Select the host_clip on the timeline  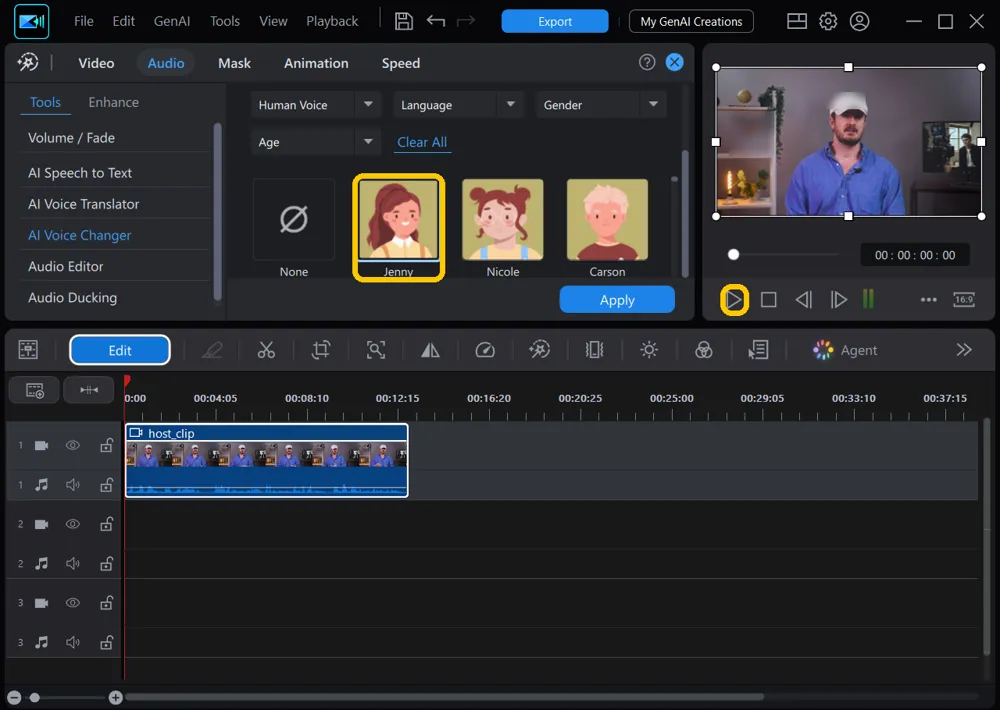267,460
